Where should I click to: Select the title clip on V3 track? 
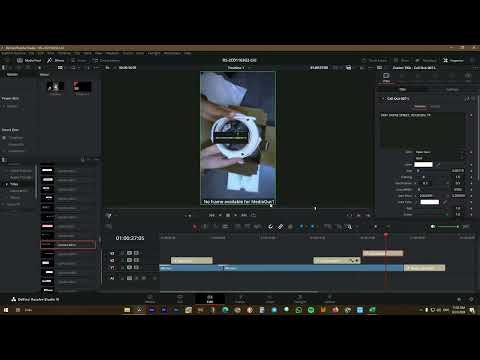click(x=383, y=253)
